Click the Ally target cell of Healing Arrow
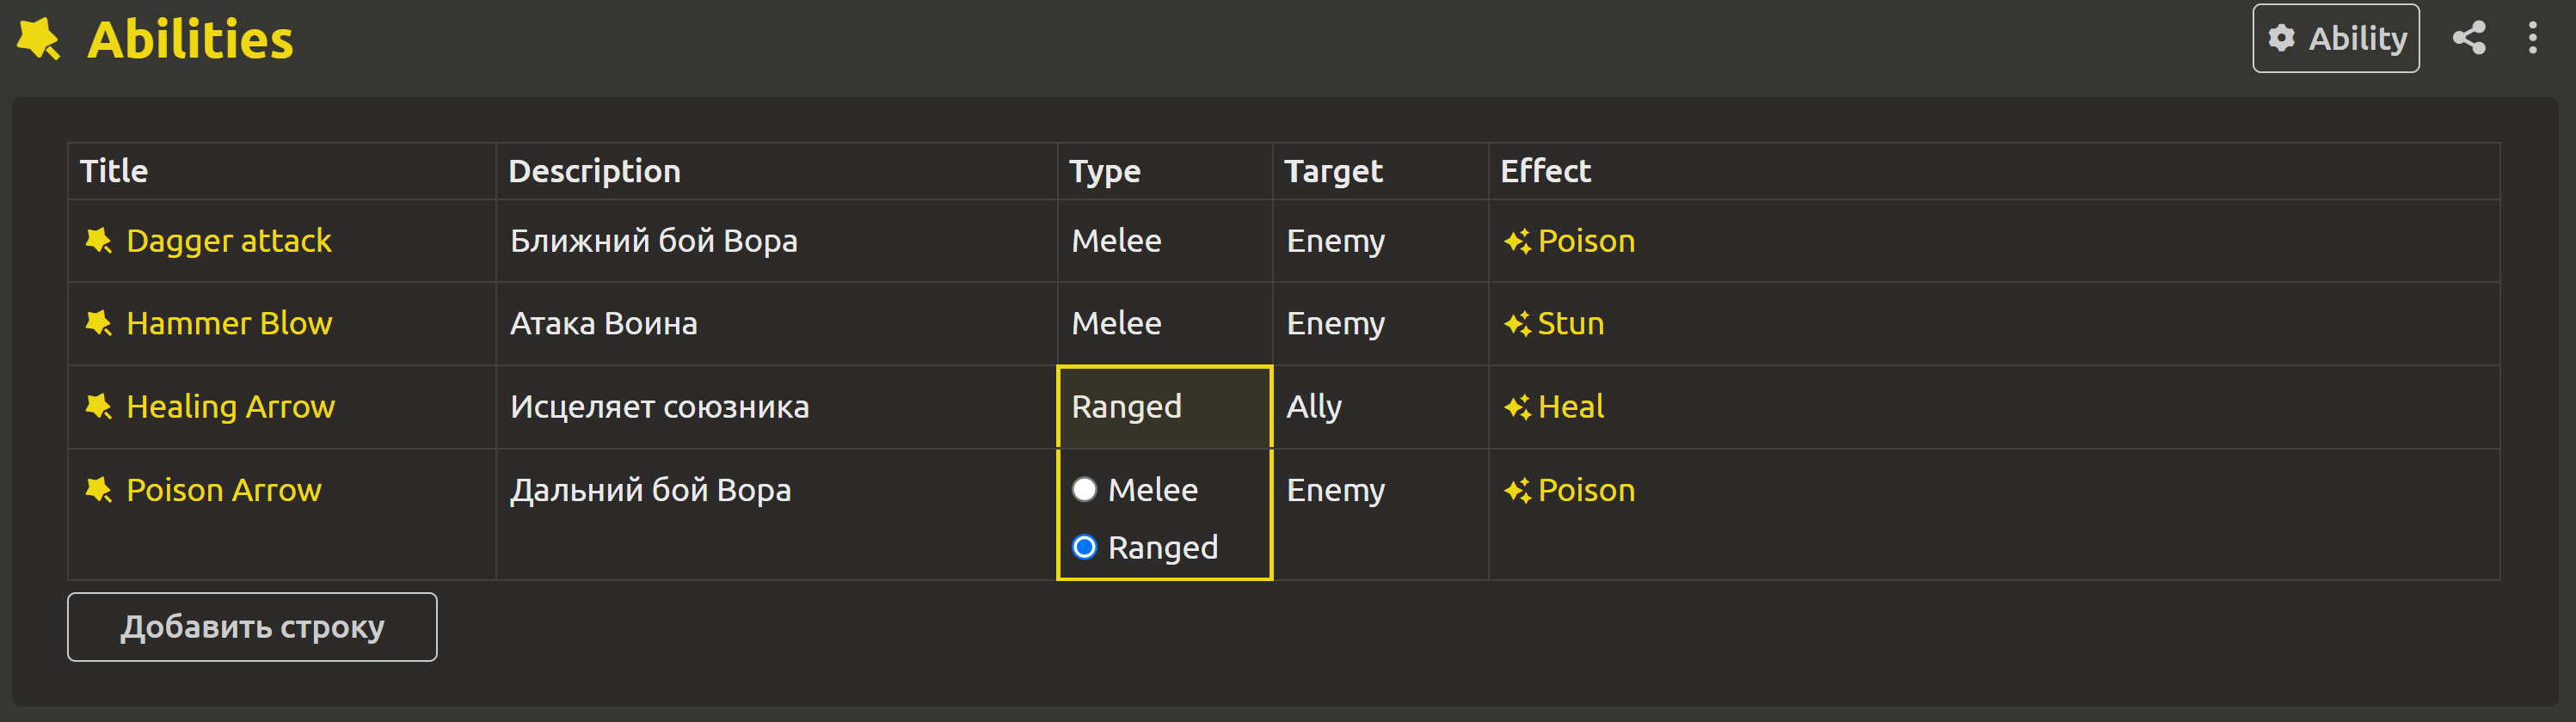Viewport: 2576px width, 722px height. pos(1380,407)
